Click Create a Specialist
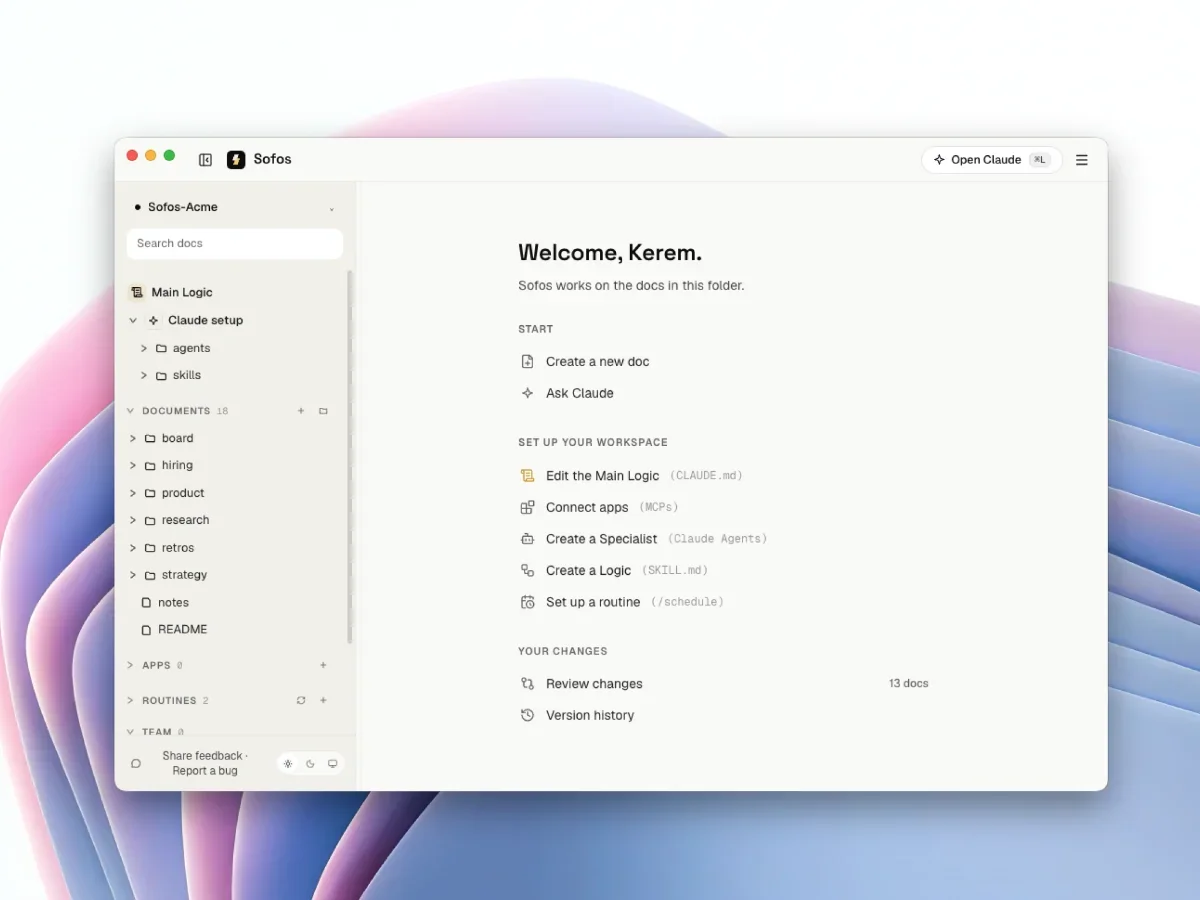This screenshot has width=1200, height=900. [x=601, y=539]
